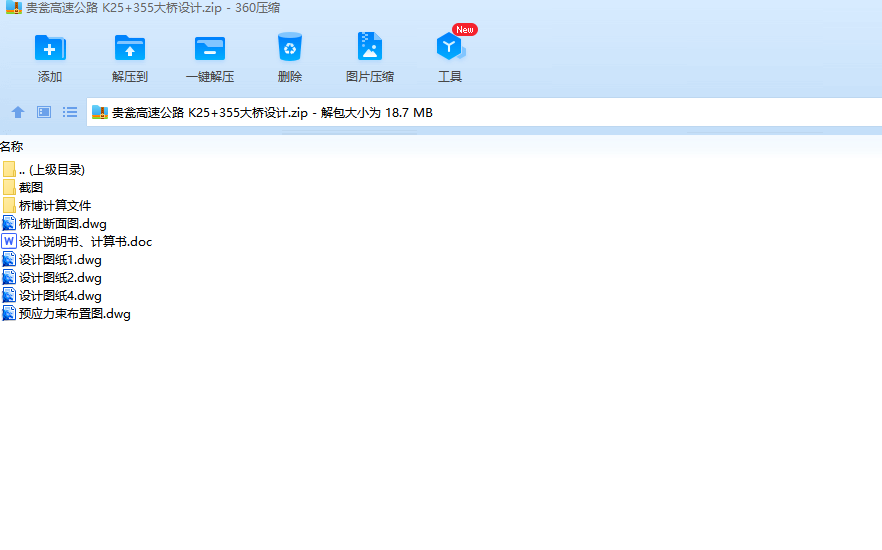Click the dwg icon of 设计图纸4
Viewport: 882px width, 550px height.
[x=9, y=295]
